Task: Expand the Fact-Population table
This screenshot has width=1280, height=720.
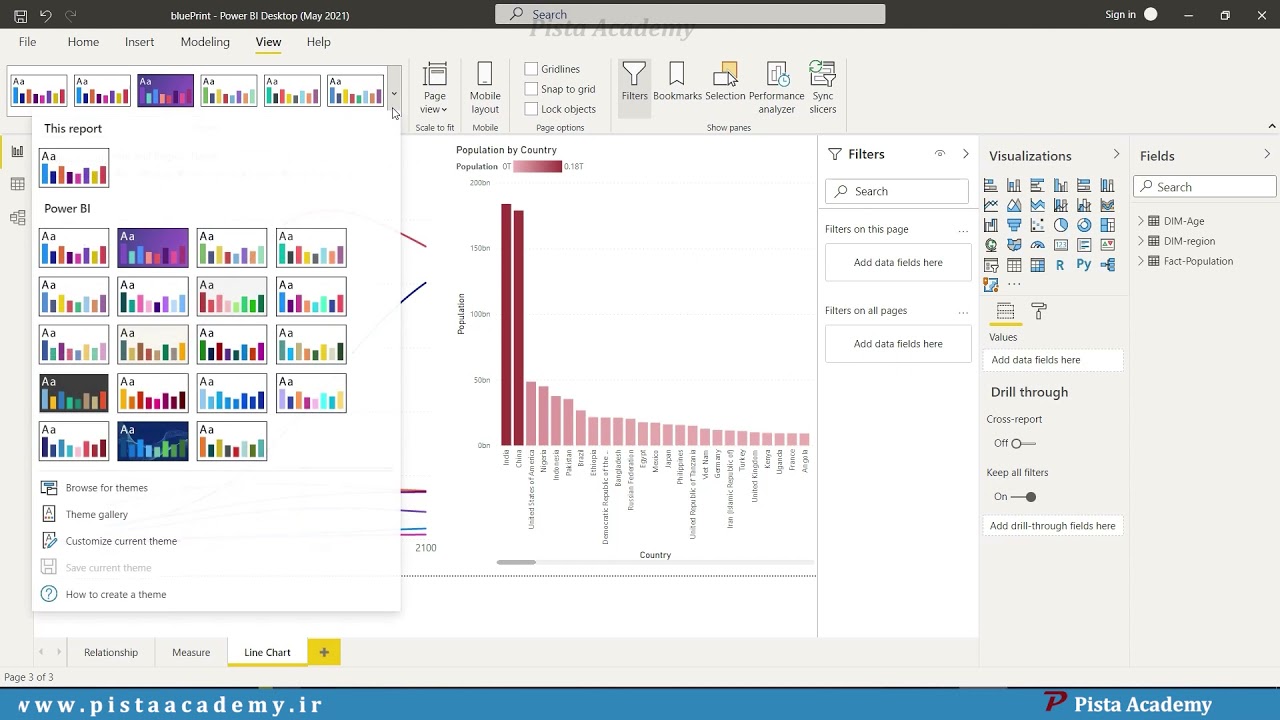Action: pos(1140,261)
